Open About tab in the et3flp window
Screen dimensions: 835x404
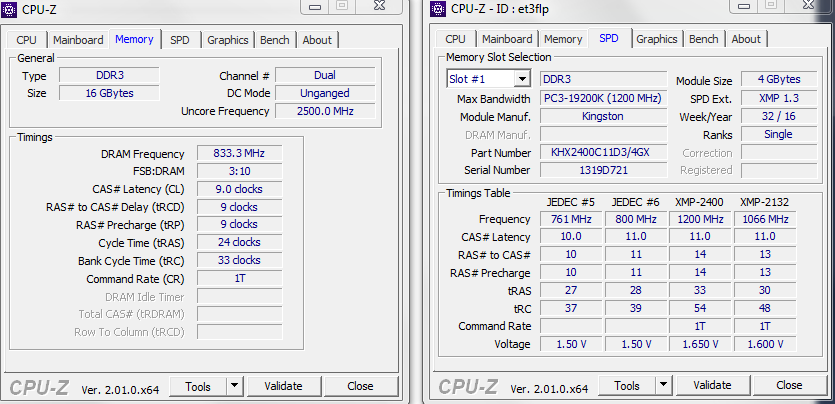tap(746, 39)
